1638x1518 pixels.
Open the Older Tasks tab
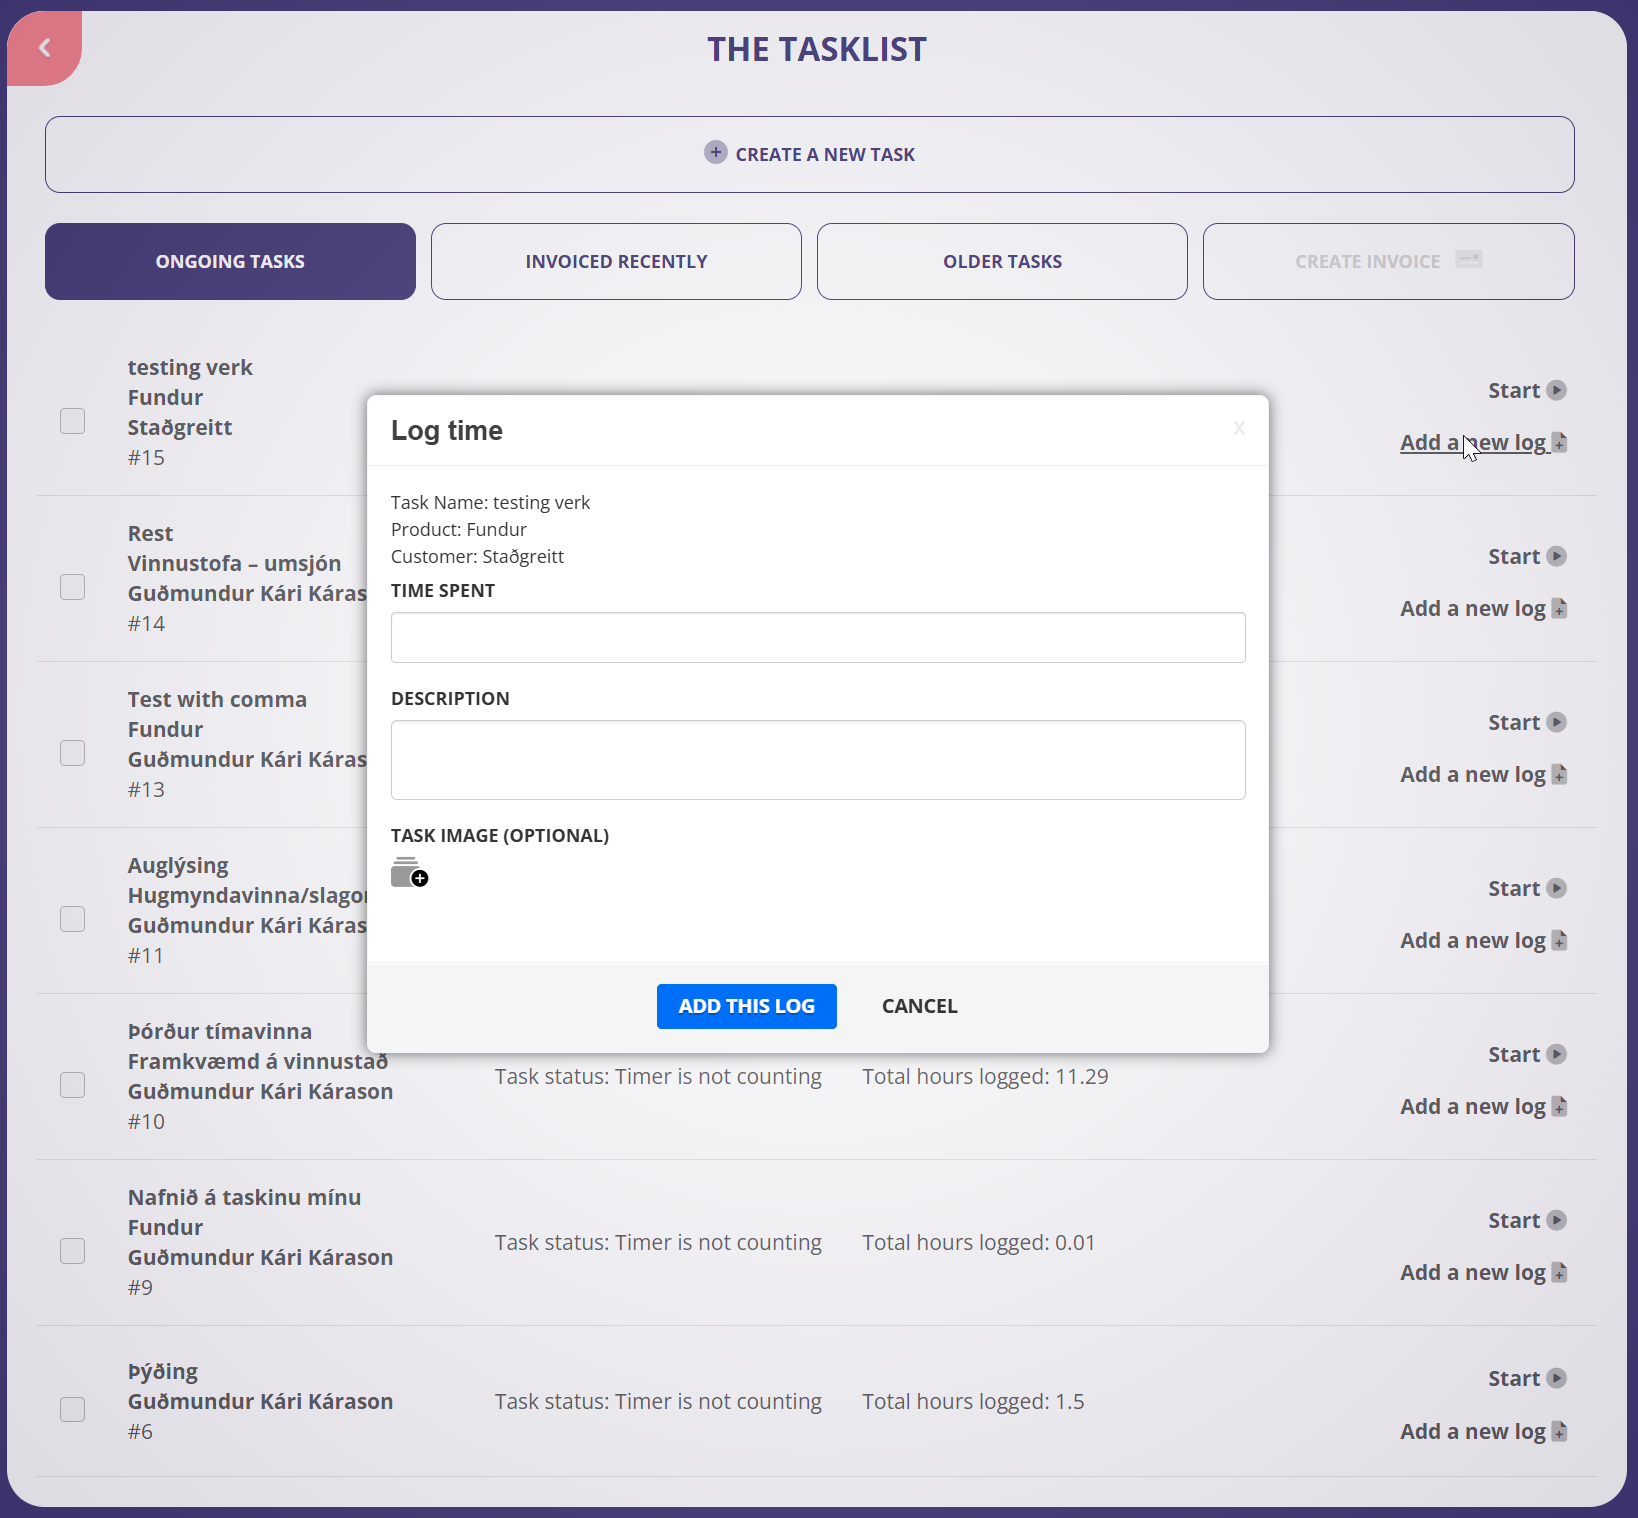[x=1002, y=261]
